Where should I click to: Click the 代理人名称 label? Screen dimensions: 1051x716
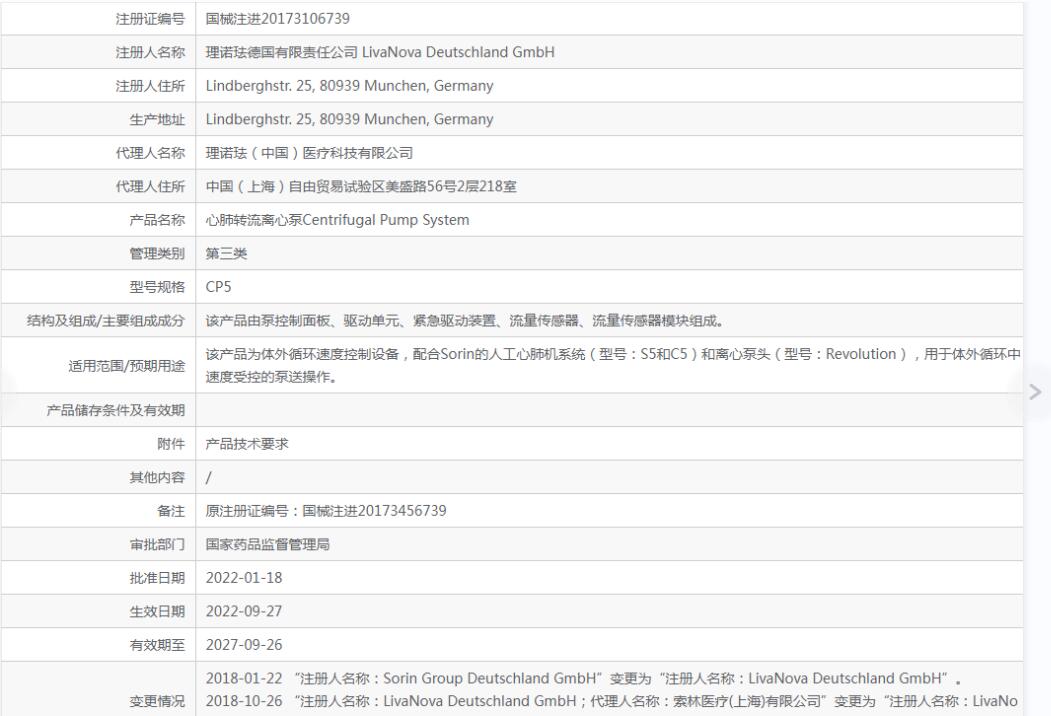pos(150,153)
